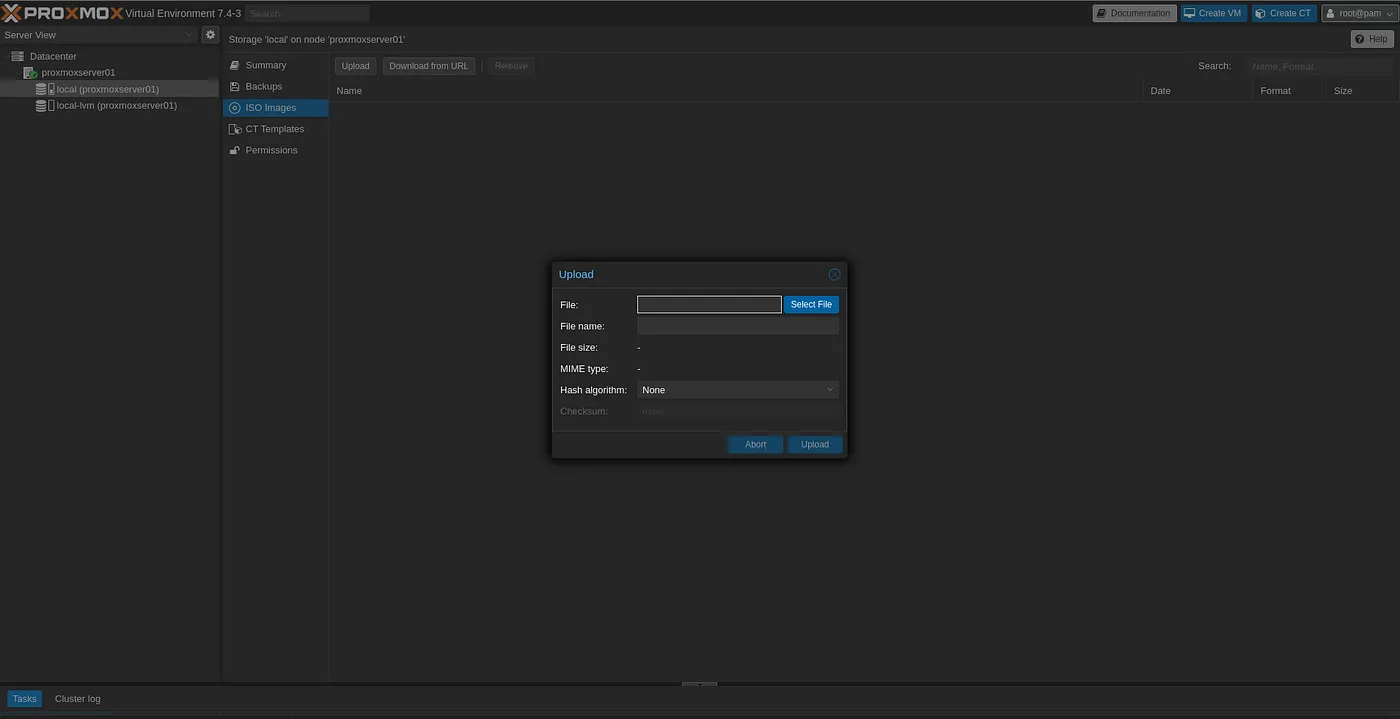Viewport: 1400px width, 719px height.
Task: Click the Create CT button
Action: [1284, 13]
